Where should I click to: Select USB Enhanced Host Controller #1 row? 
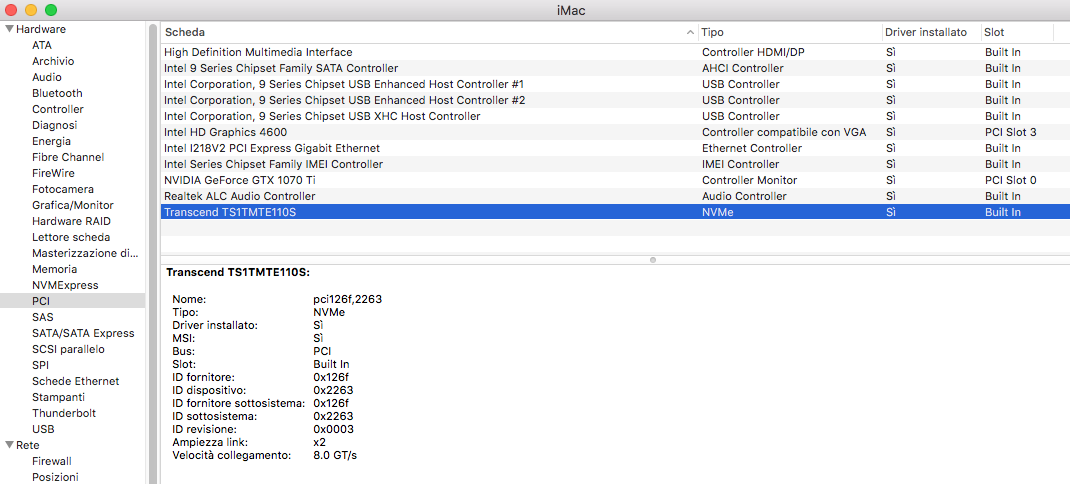coord(615,84)
